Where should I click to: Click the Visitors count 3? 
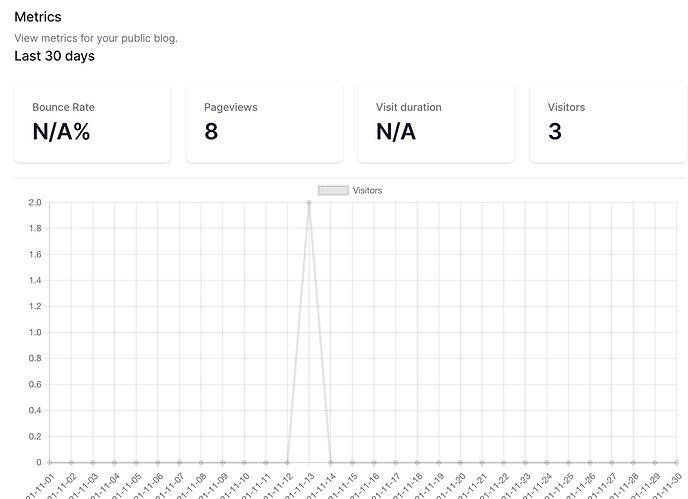coord(555,131)
